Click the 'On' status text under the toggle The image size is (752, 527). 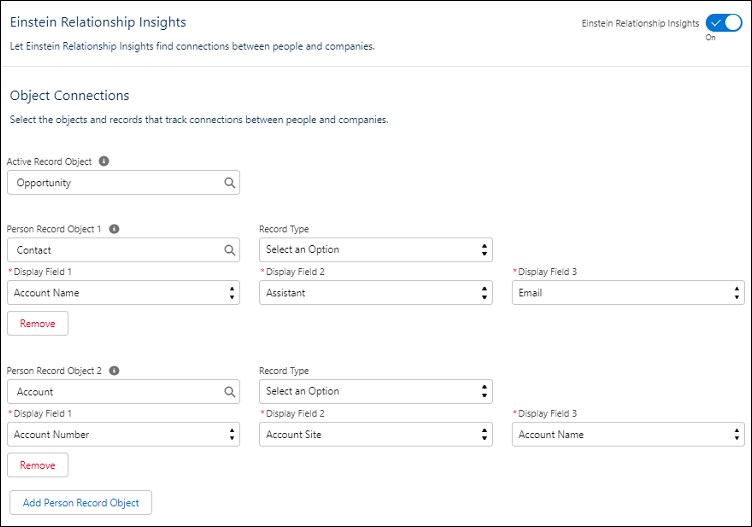pyautogui.click(x=710, y=37)
